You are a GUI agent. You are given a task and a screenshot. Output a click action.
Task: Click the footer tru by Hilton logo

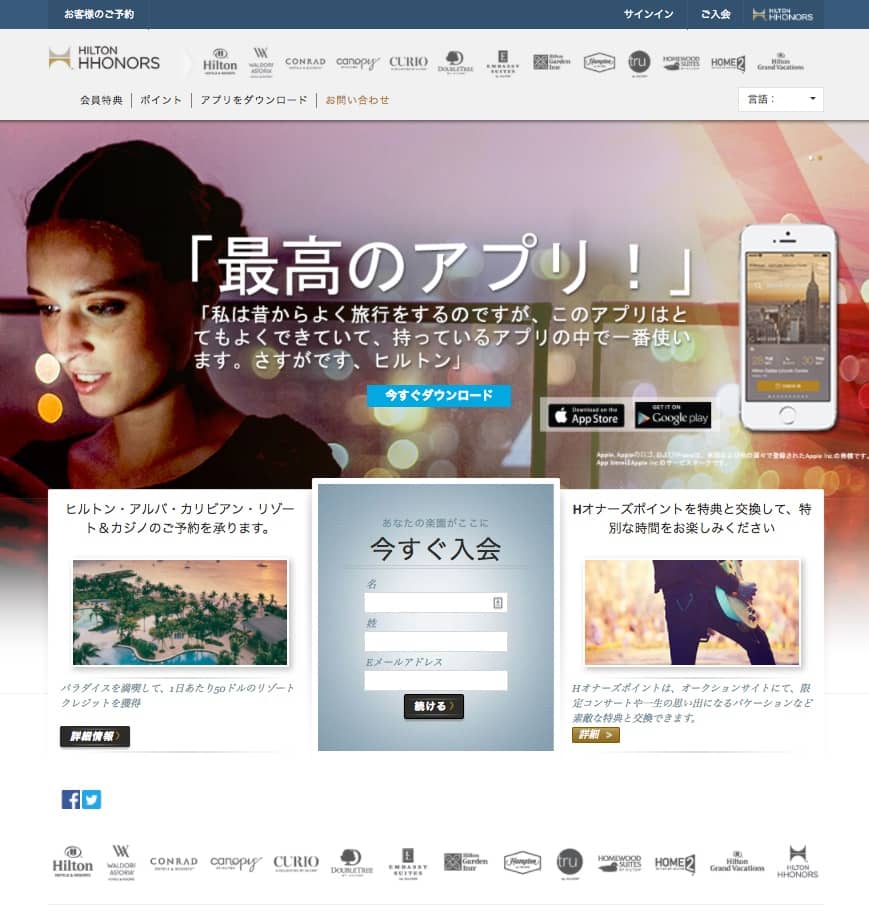pos(570,864)
